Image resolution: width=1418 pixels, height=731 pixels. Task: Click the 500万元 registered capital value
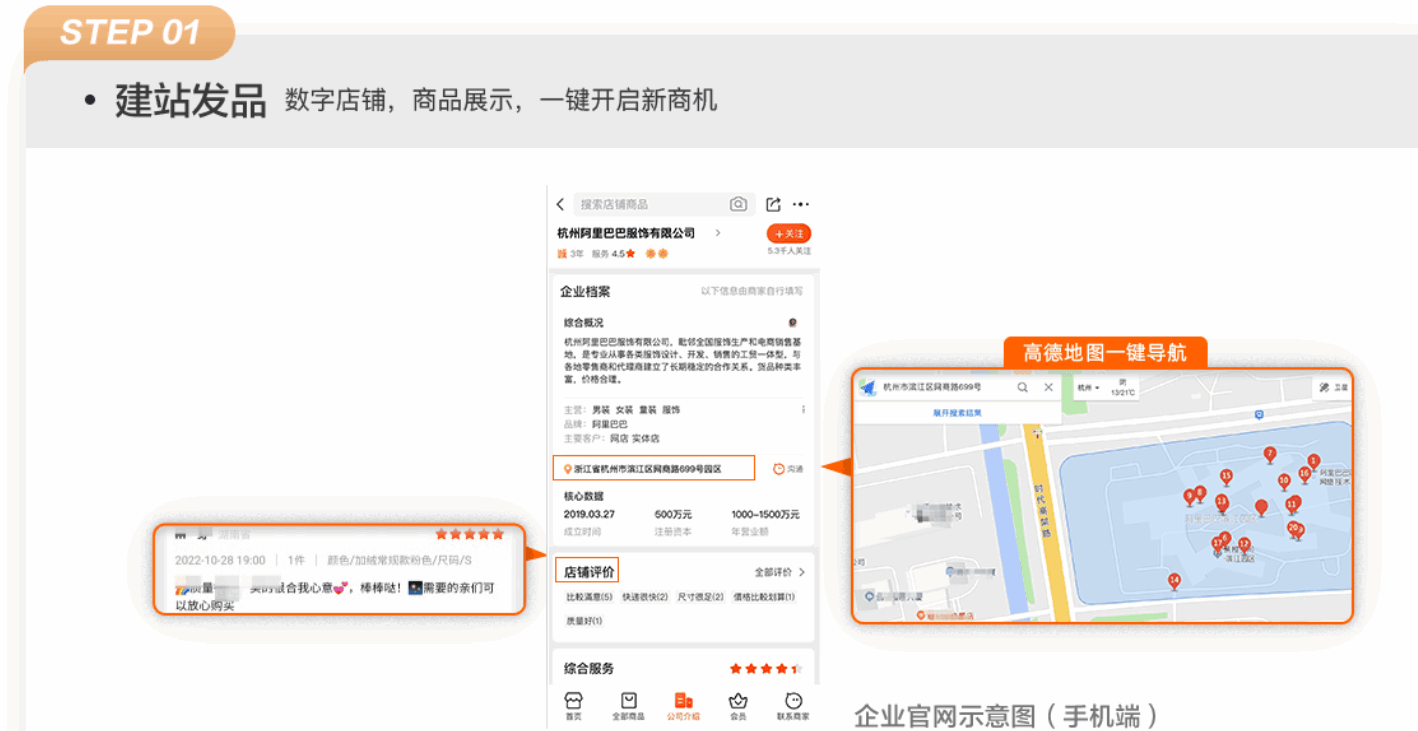[672, 514]
